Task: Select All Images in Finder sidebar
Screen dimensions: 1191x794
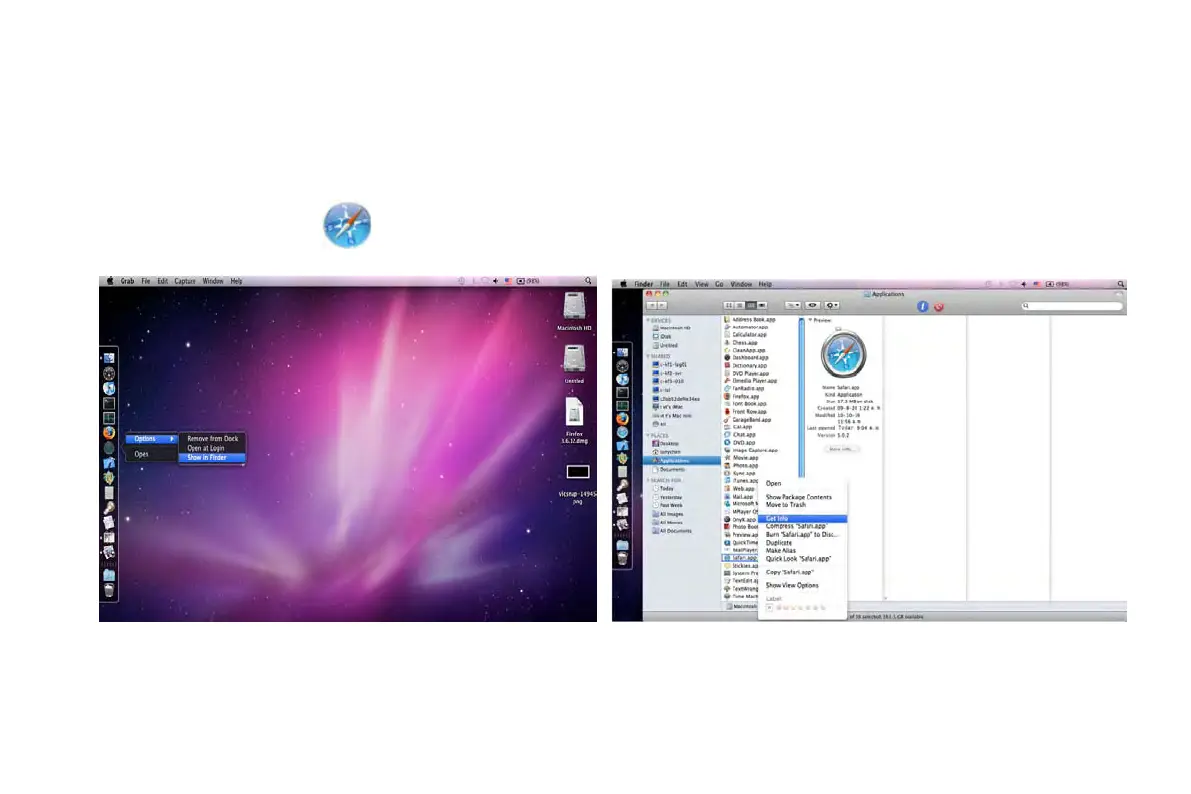Action: pos(668,514)
